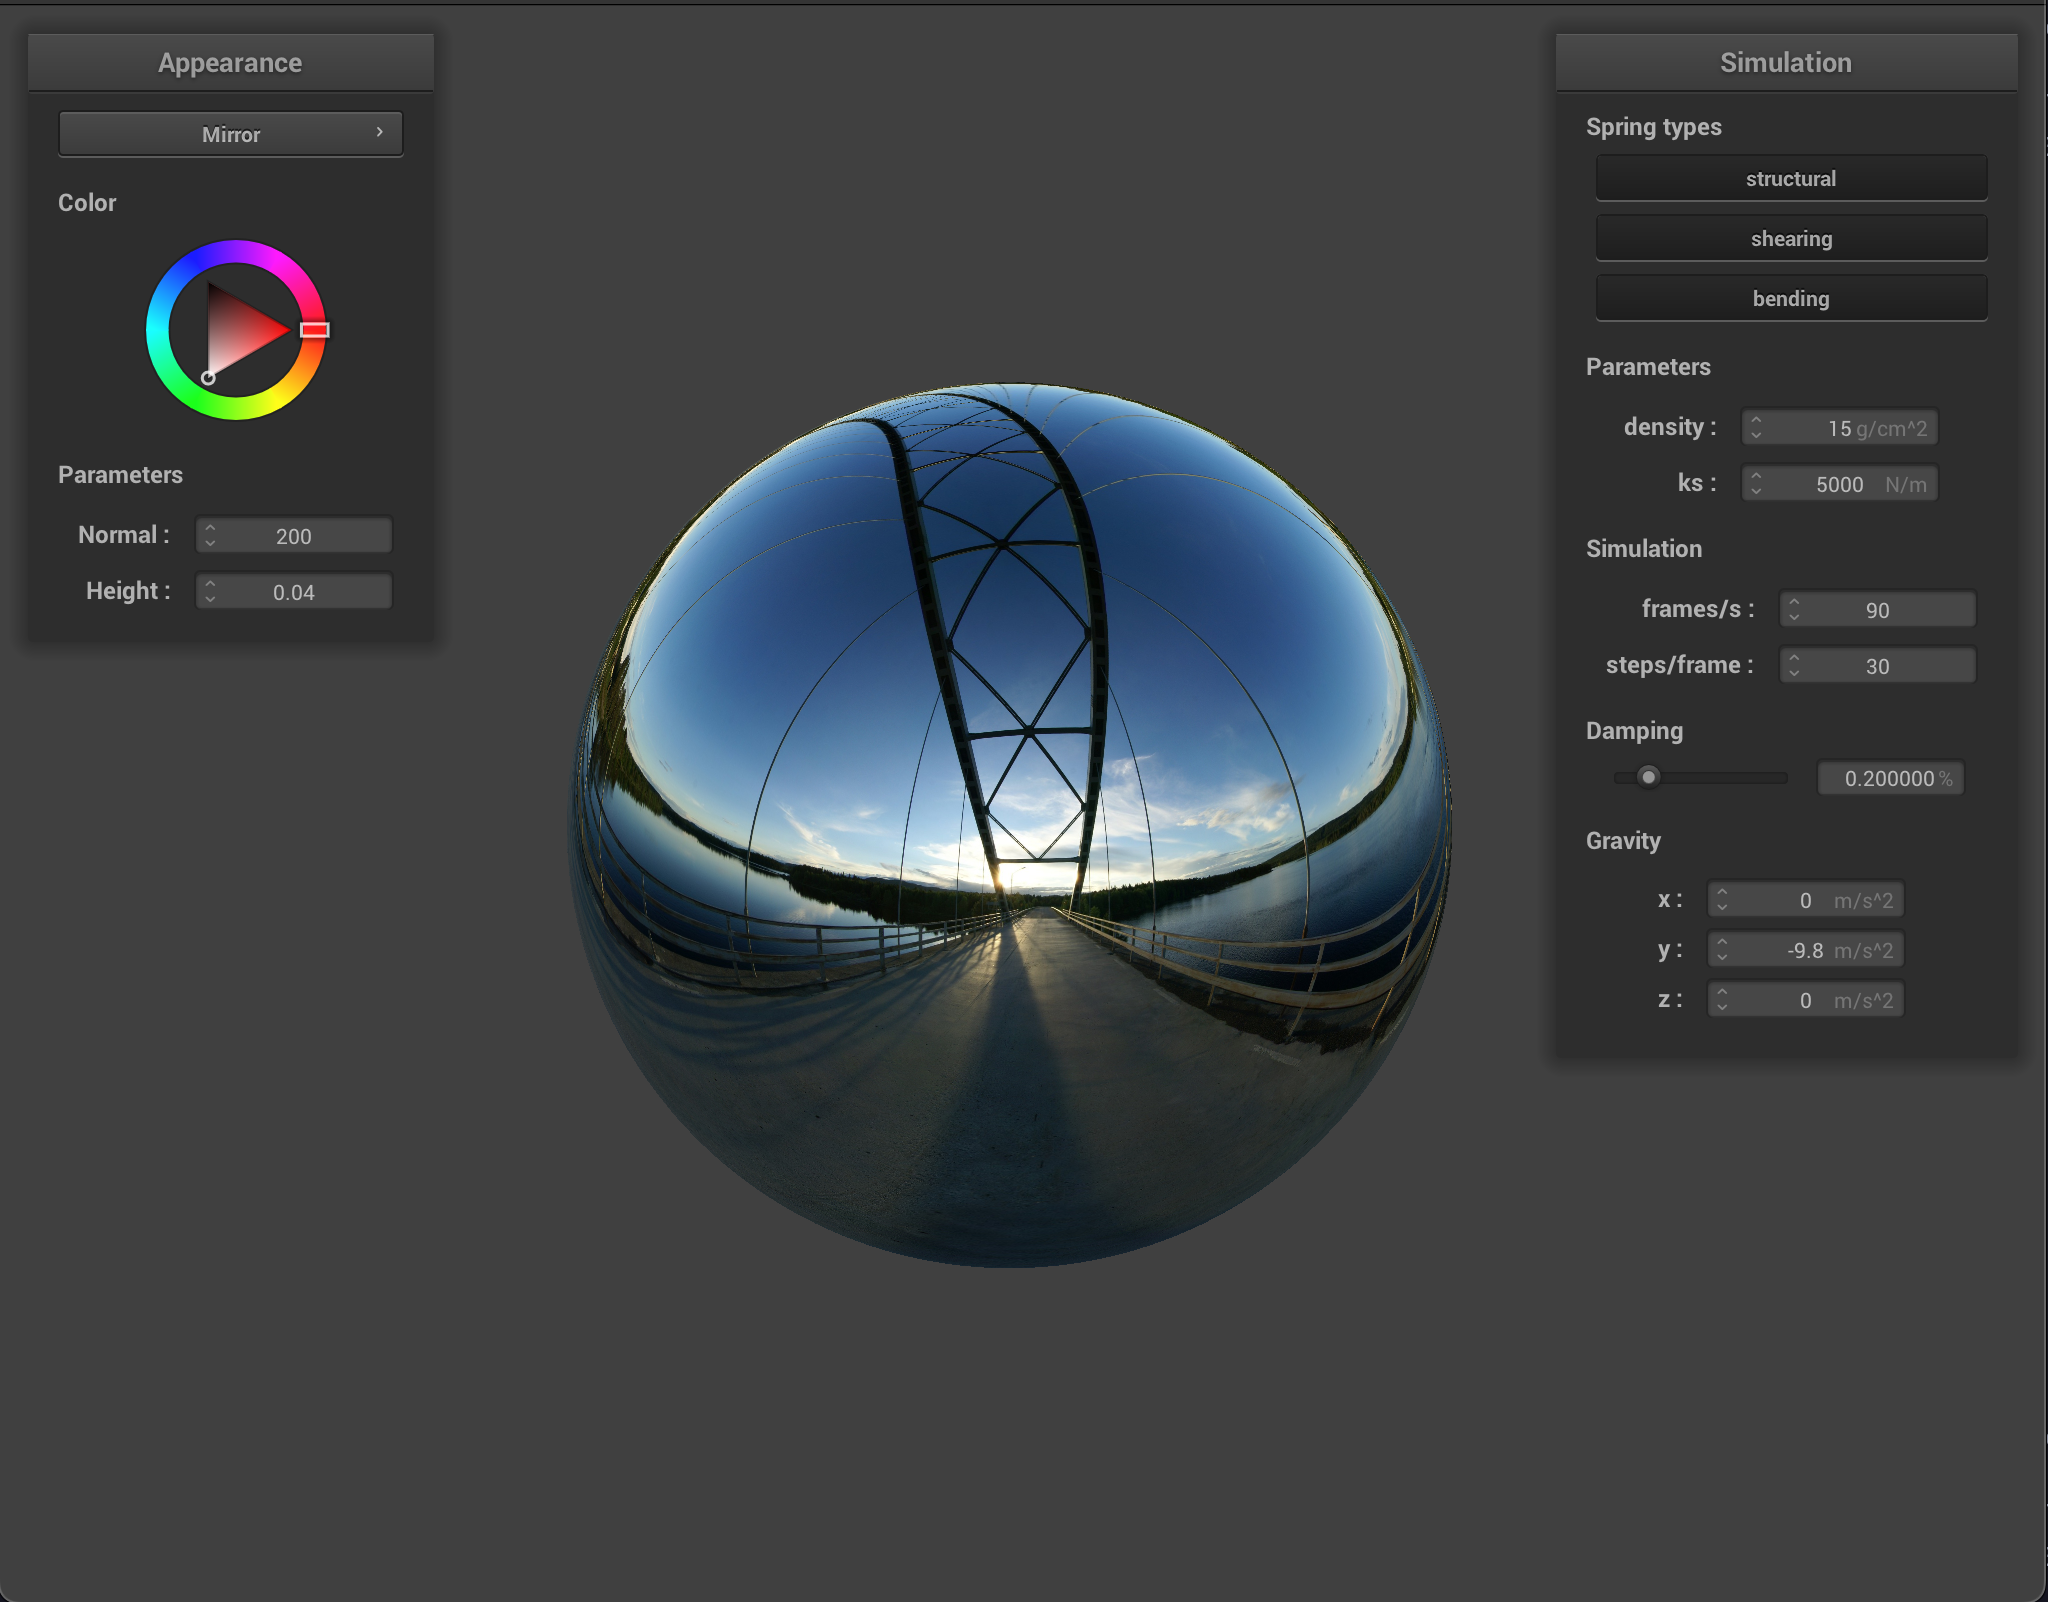Toggle the shearing spring type
This screenshot has height=1602, width=2048.
pyautogui.click(x=1790, y=238)
